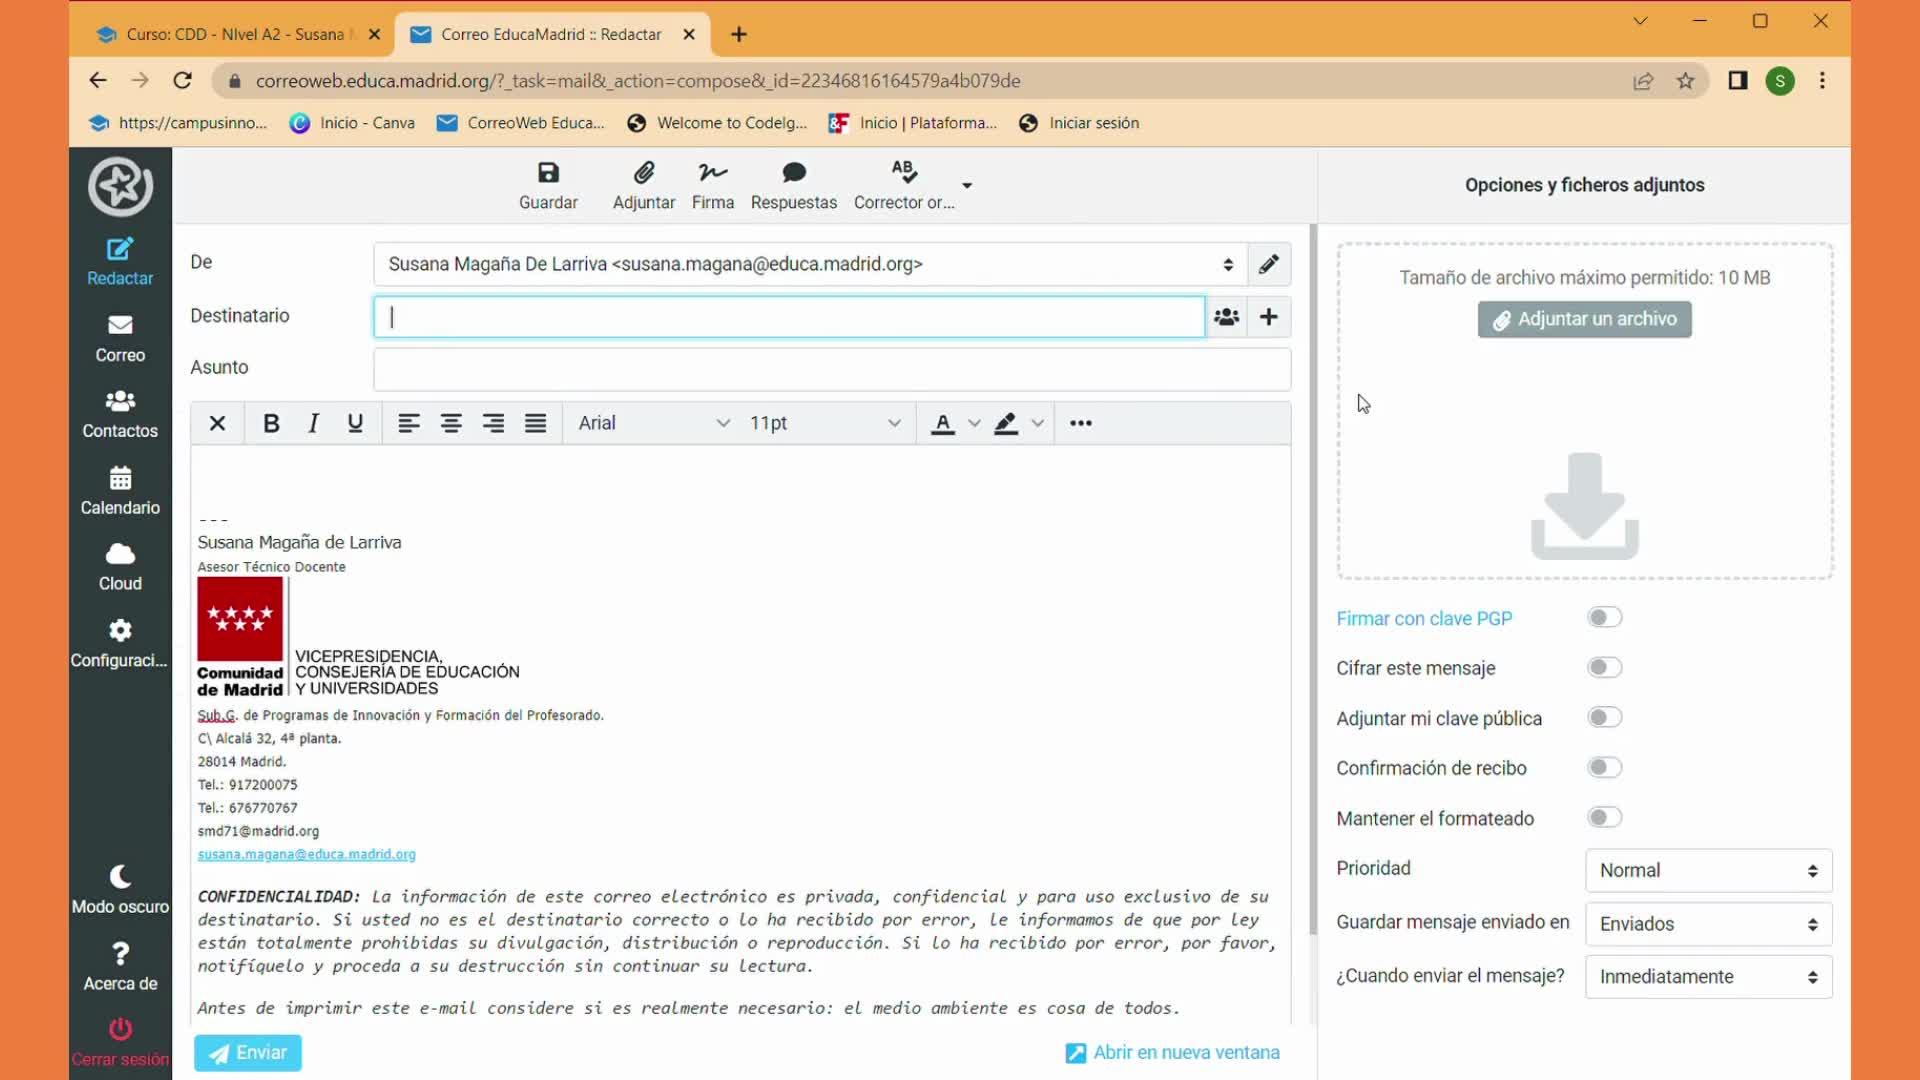
Task: Open Calendario from the sidebar
Action: point(120,491)
